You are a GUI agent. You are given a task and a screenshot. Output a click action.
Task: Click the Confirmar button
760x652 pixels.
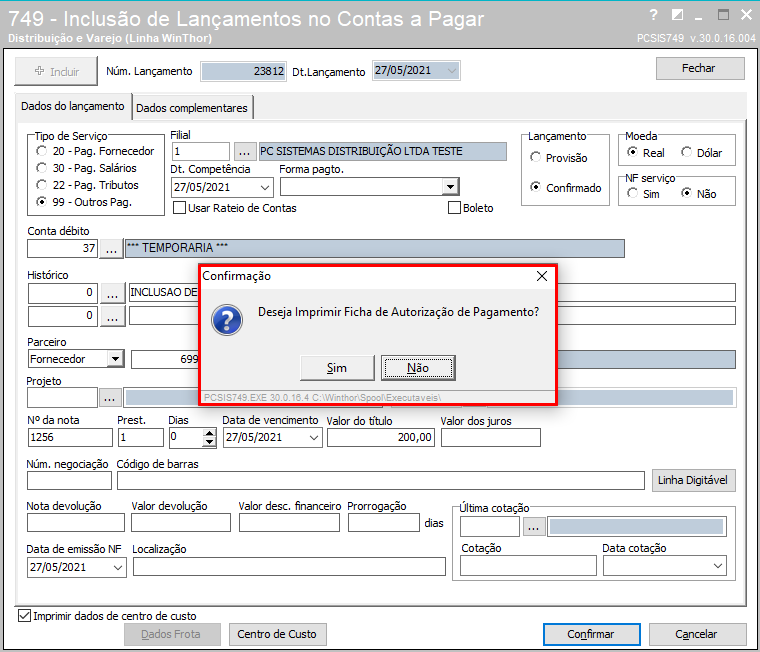point(591,634)
